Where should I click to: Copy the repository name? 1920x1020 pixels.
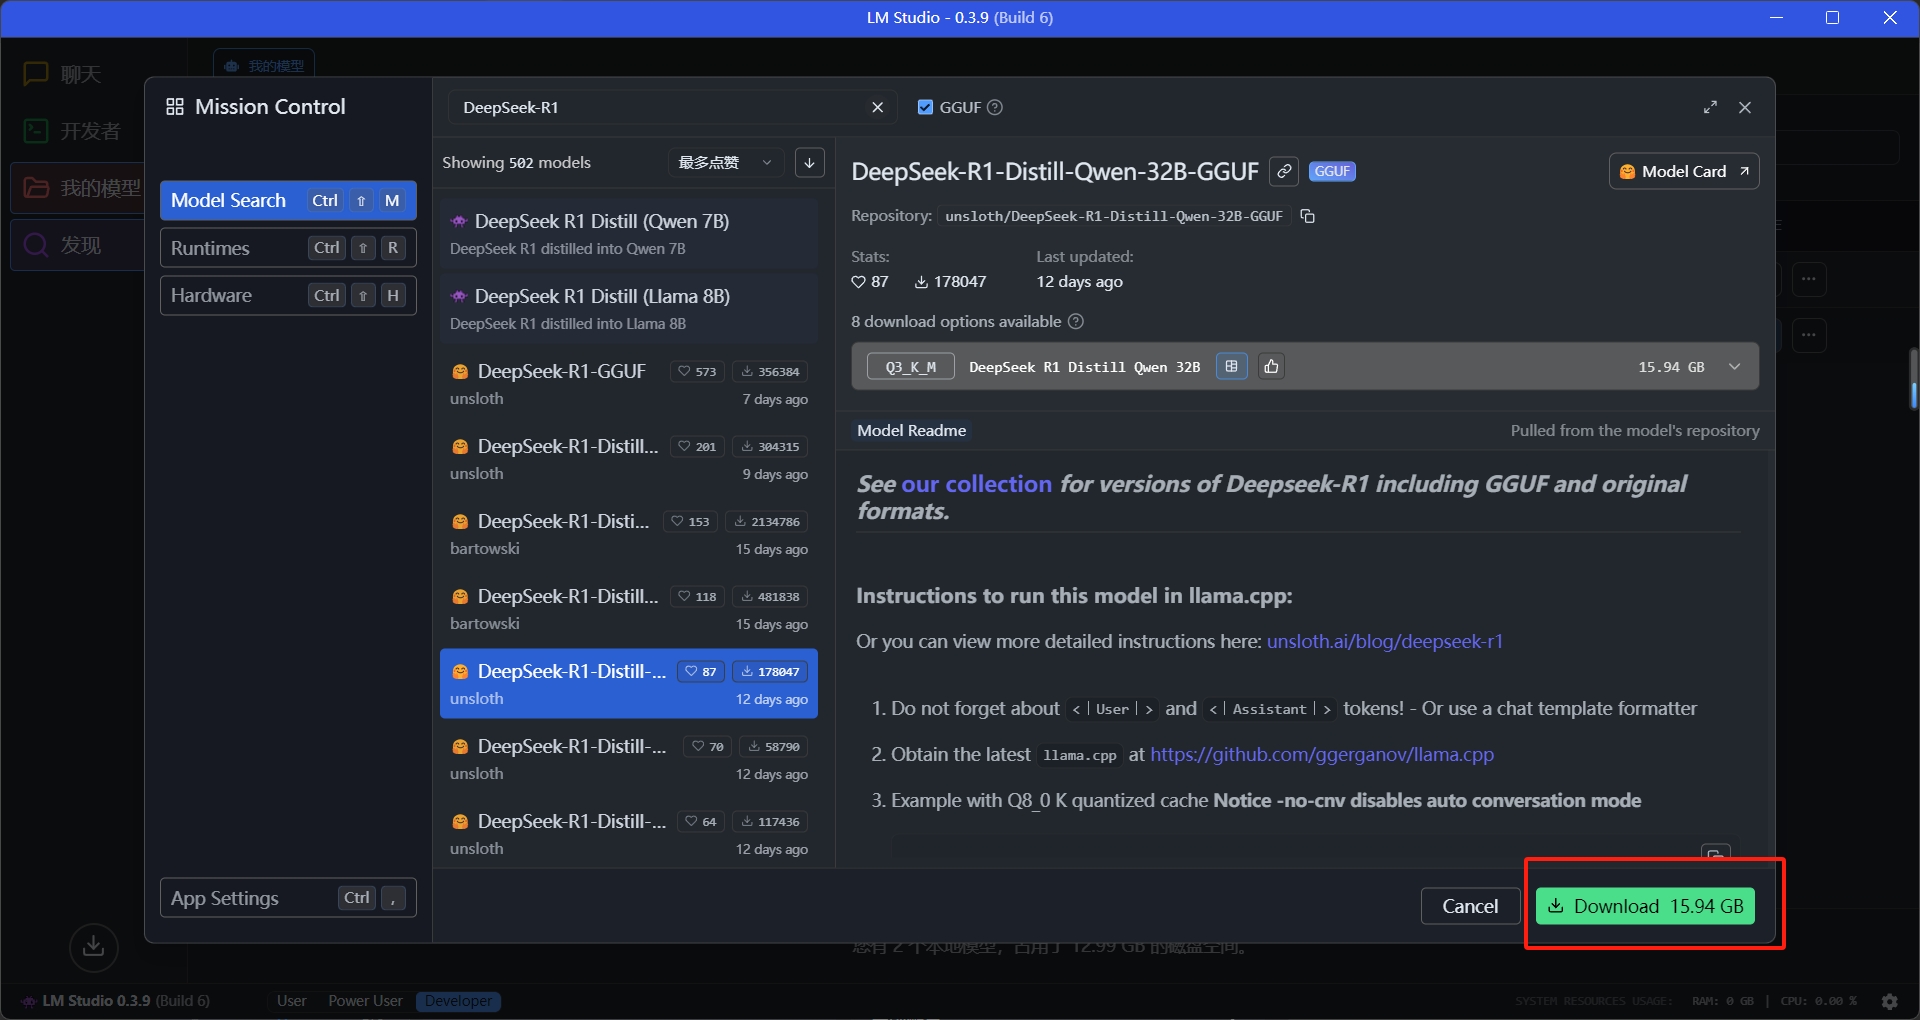(1307, 216)
